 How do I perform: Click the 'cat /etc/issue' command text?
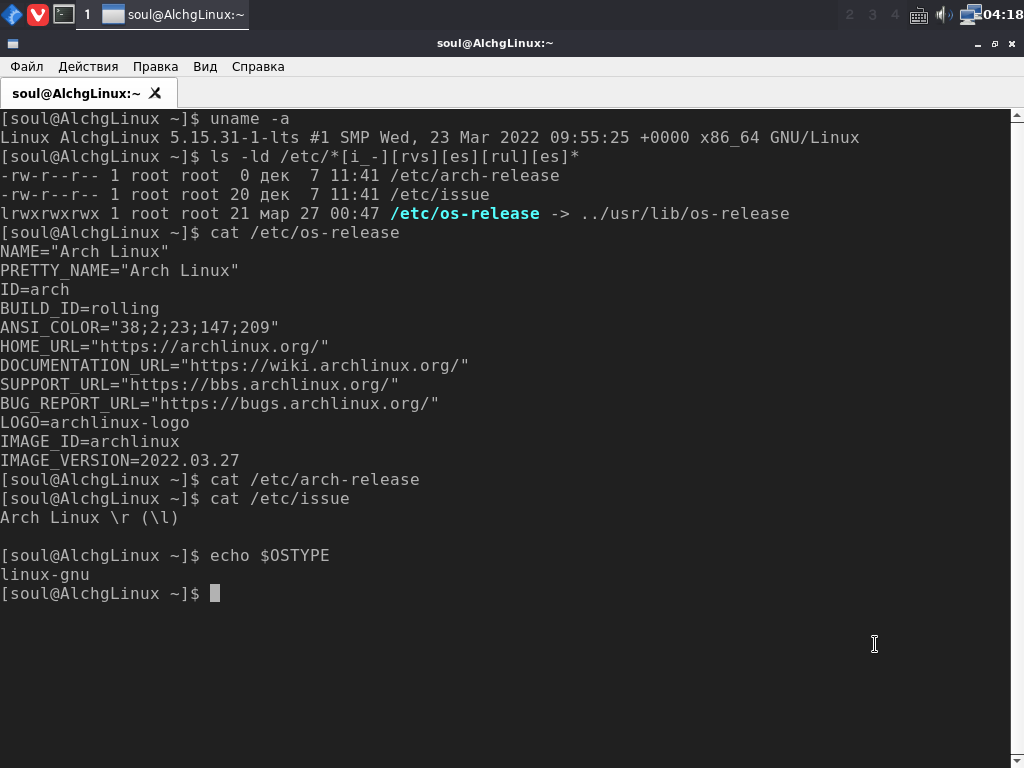pos(280,499)
